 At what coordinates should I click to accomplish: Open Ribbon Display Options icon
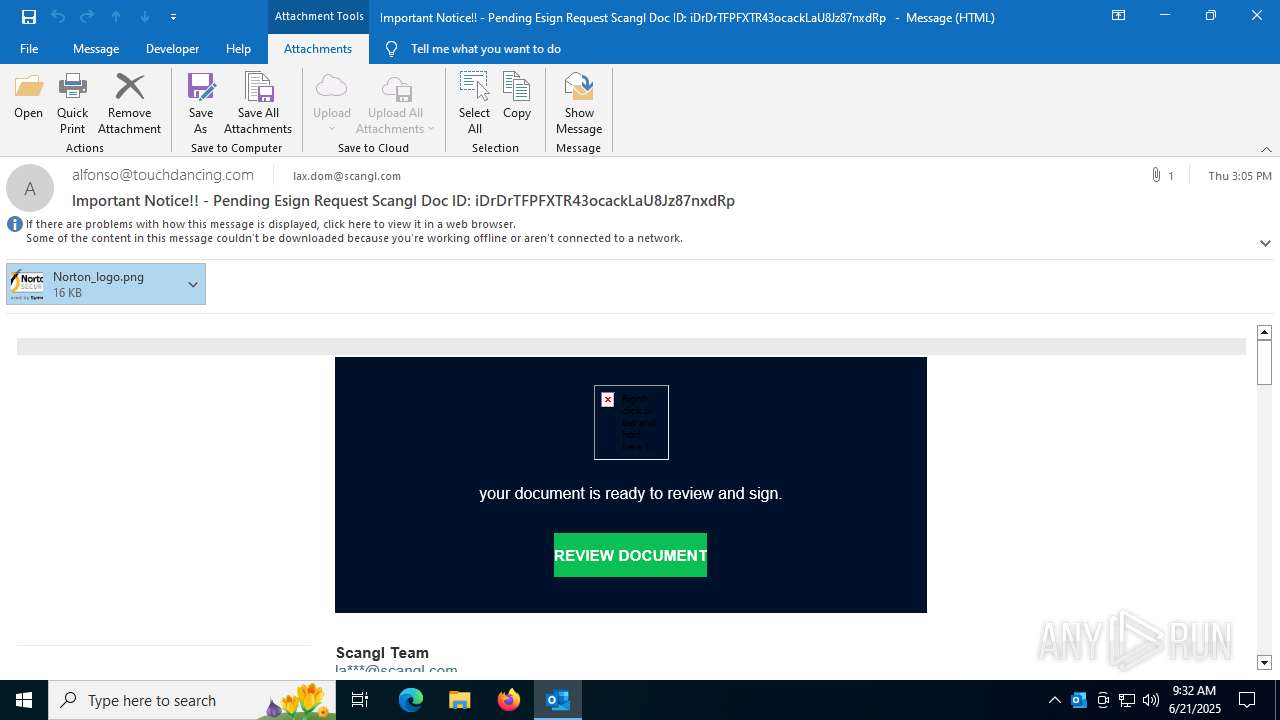[x=1118, y=16]
